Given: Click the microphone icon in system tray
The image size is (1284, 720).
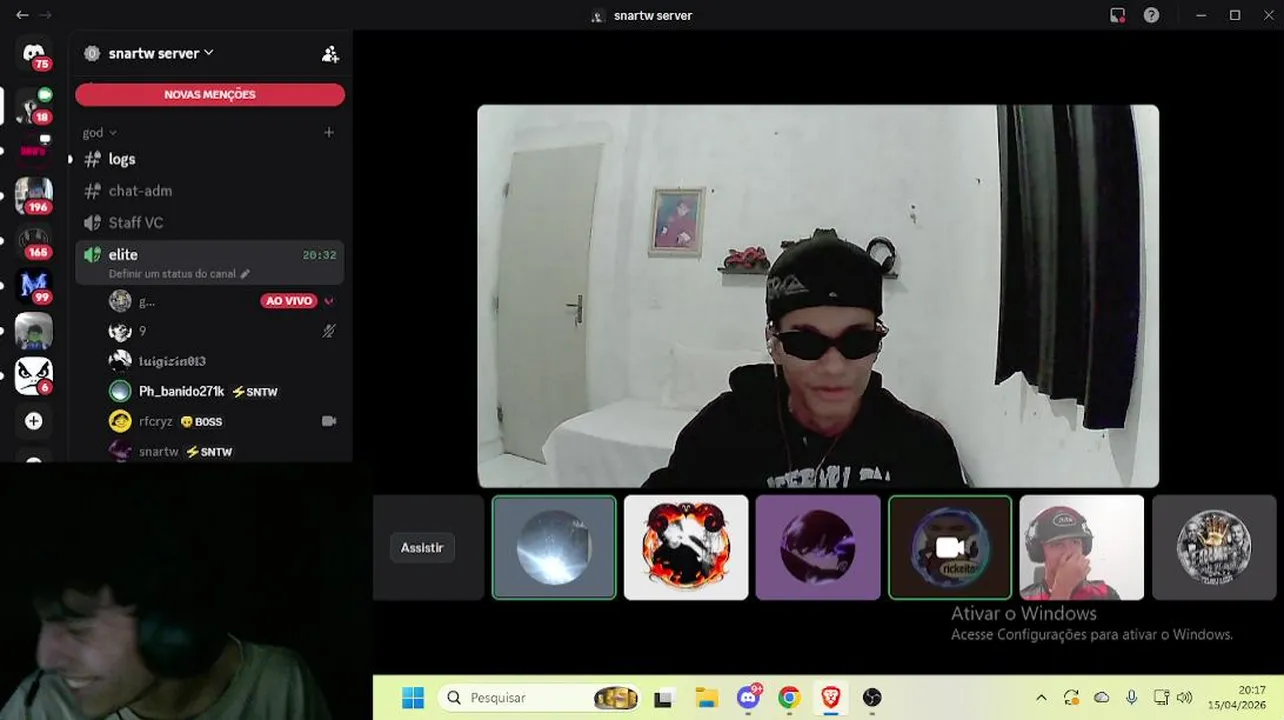Looking at the screenshot, I should point(1131,698).
